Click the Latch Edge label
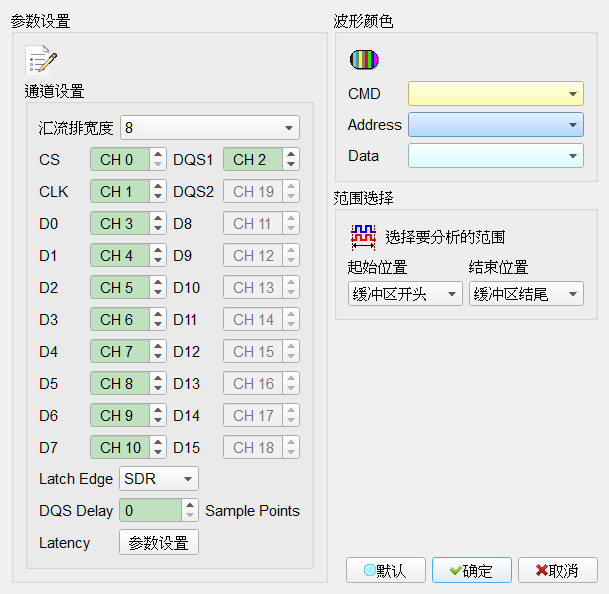 (x=76, y=479)
